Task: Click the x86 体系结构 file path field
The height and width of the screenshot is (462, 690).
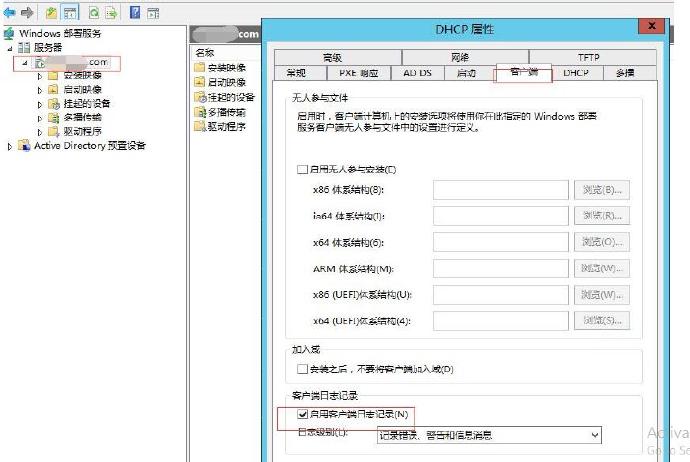Action: click(x=501, y=190)
